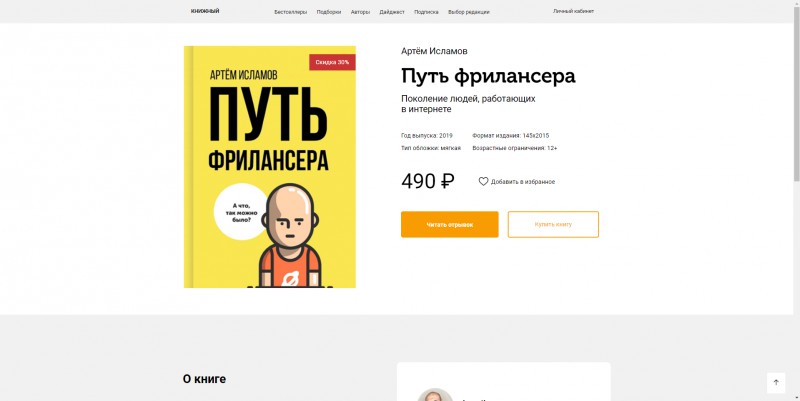Image resolution: width=800 pixels, height=401 pixels.
Task: Click the Купить книгу button
Action: click(x=553, y=224)
